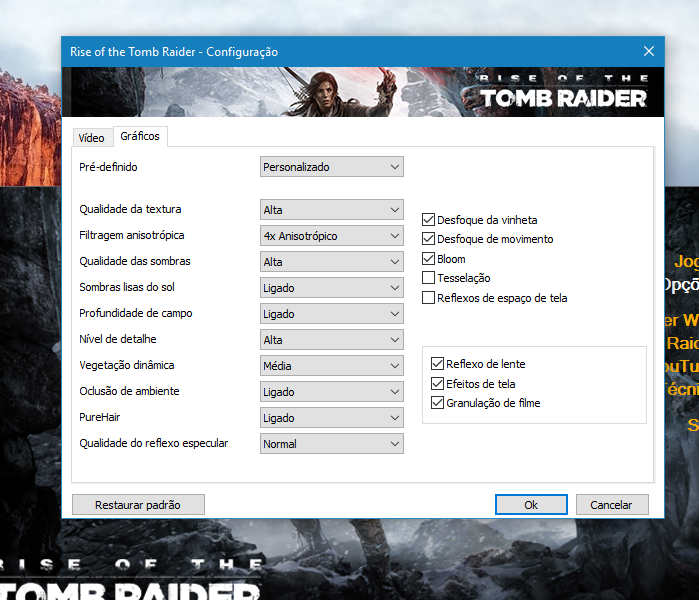Switch to the Vídeo tab
The width and height of the screenshot is (699, 600).
pyautogui.click(x=91, y=138)
